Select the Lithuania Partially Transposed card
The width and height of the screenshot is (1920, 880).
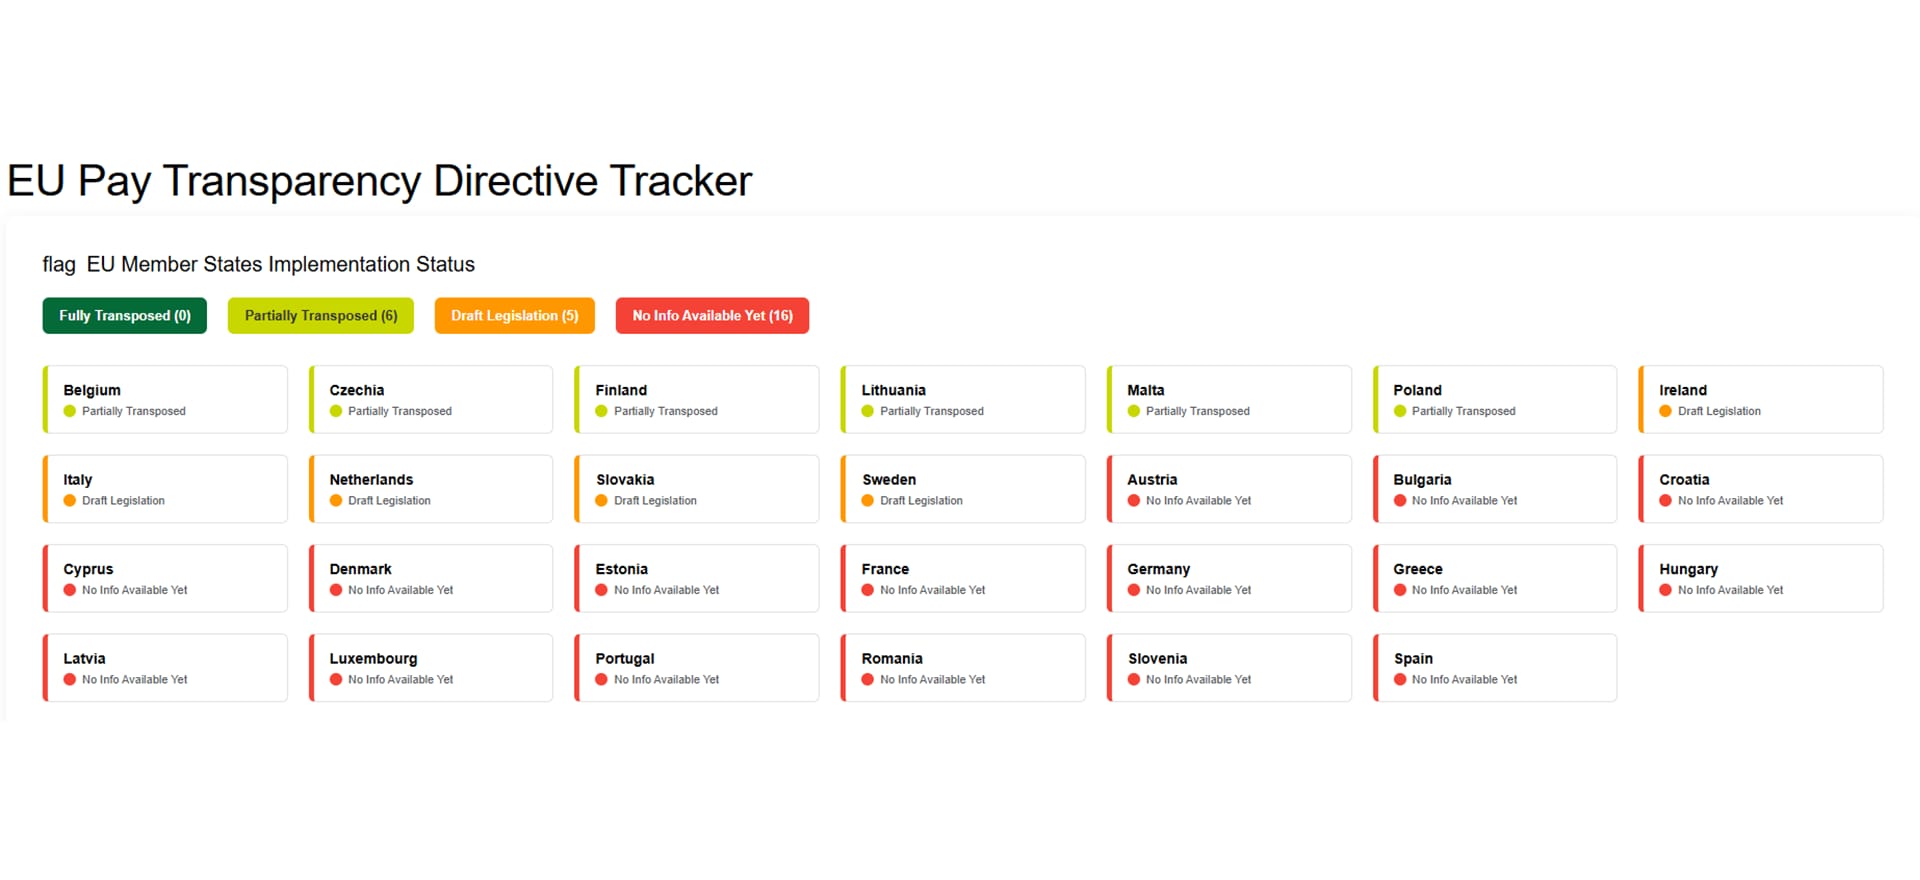click(x=962, y=399)
